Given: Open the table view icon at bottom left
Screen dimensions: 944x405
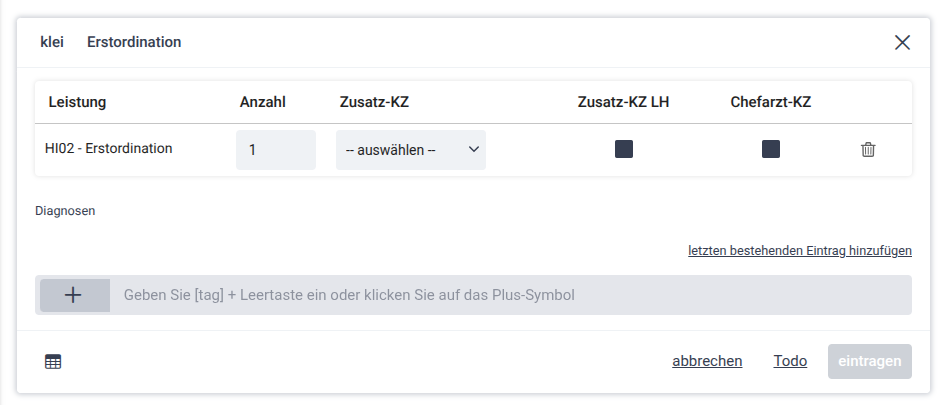Looking at the screenshot, I should point(53,362).
